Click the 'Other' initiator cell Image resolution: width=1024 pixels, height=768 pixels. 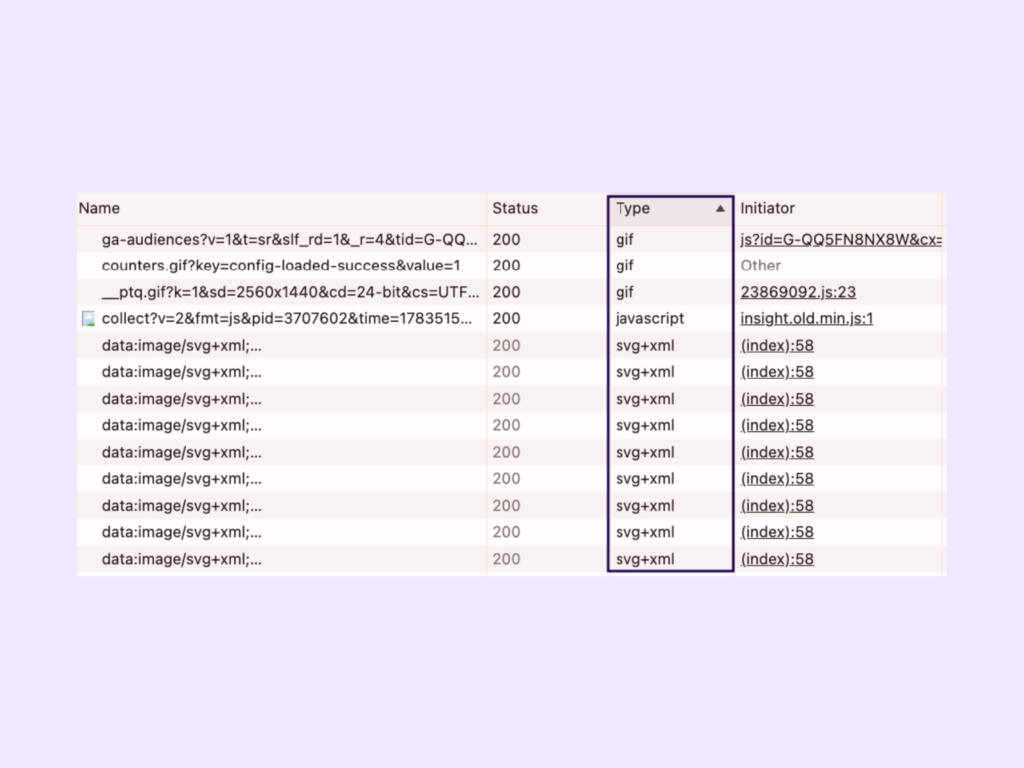point(760,266)
